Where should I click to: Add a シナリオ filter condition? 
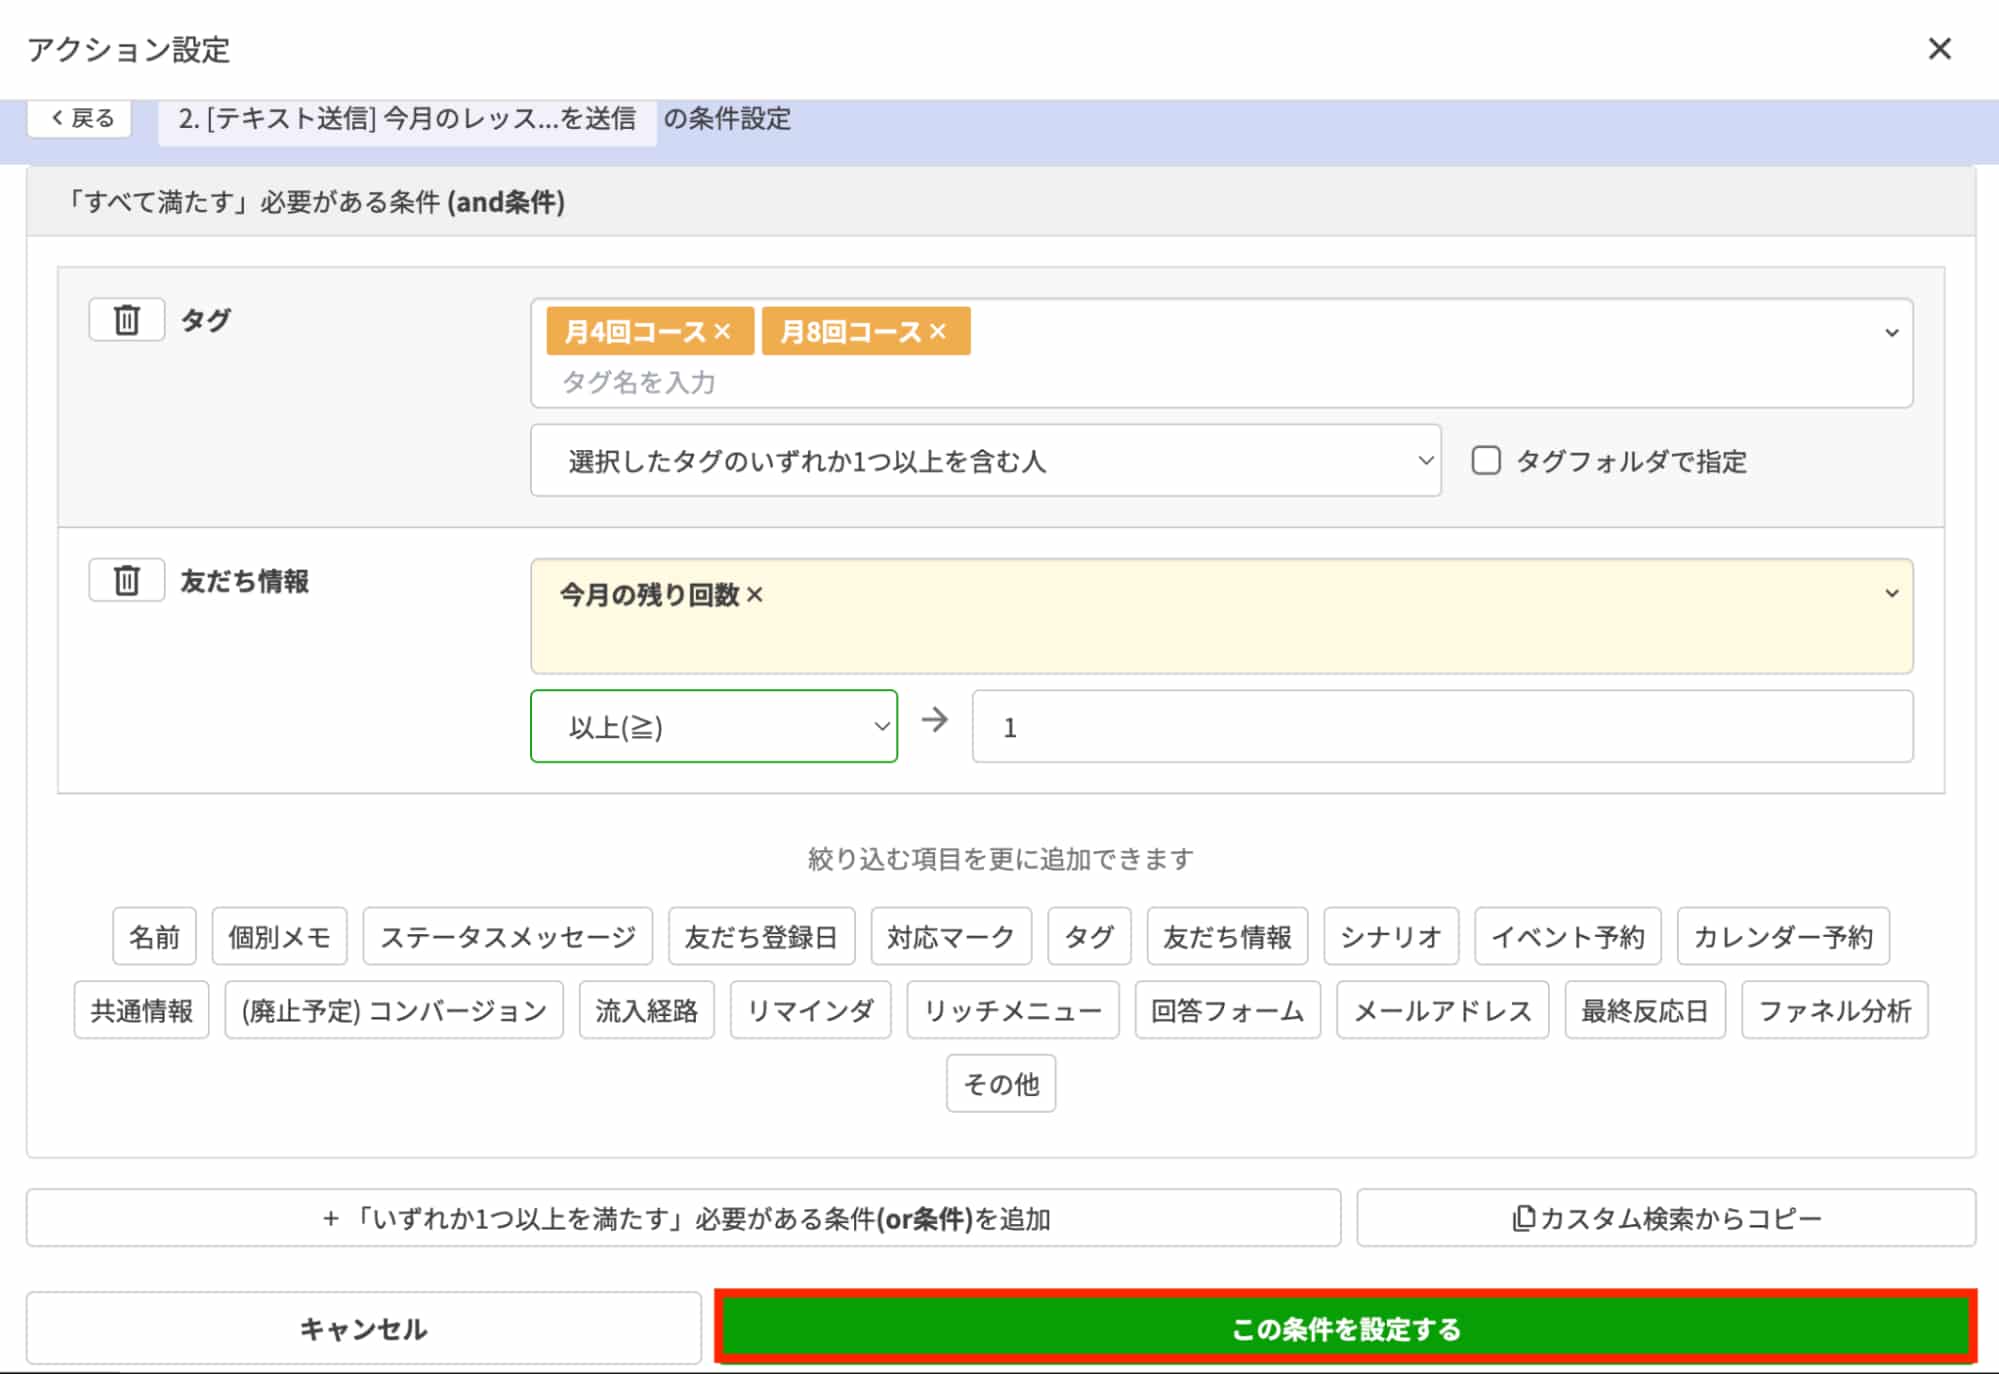1391,936
